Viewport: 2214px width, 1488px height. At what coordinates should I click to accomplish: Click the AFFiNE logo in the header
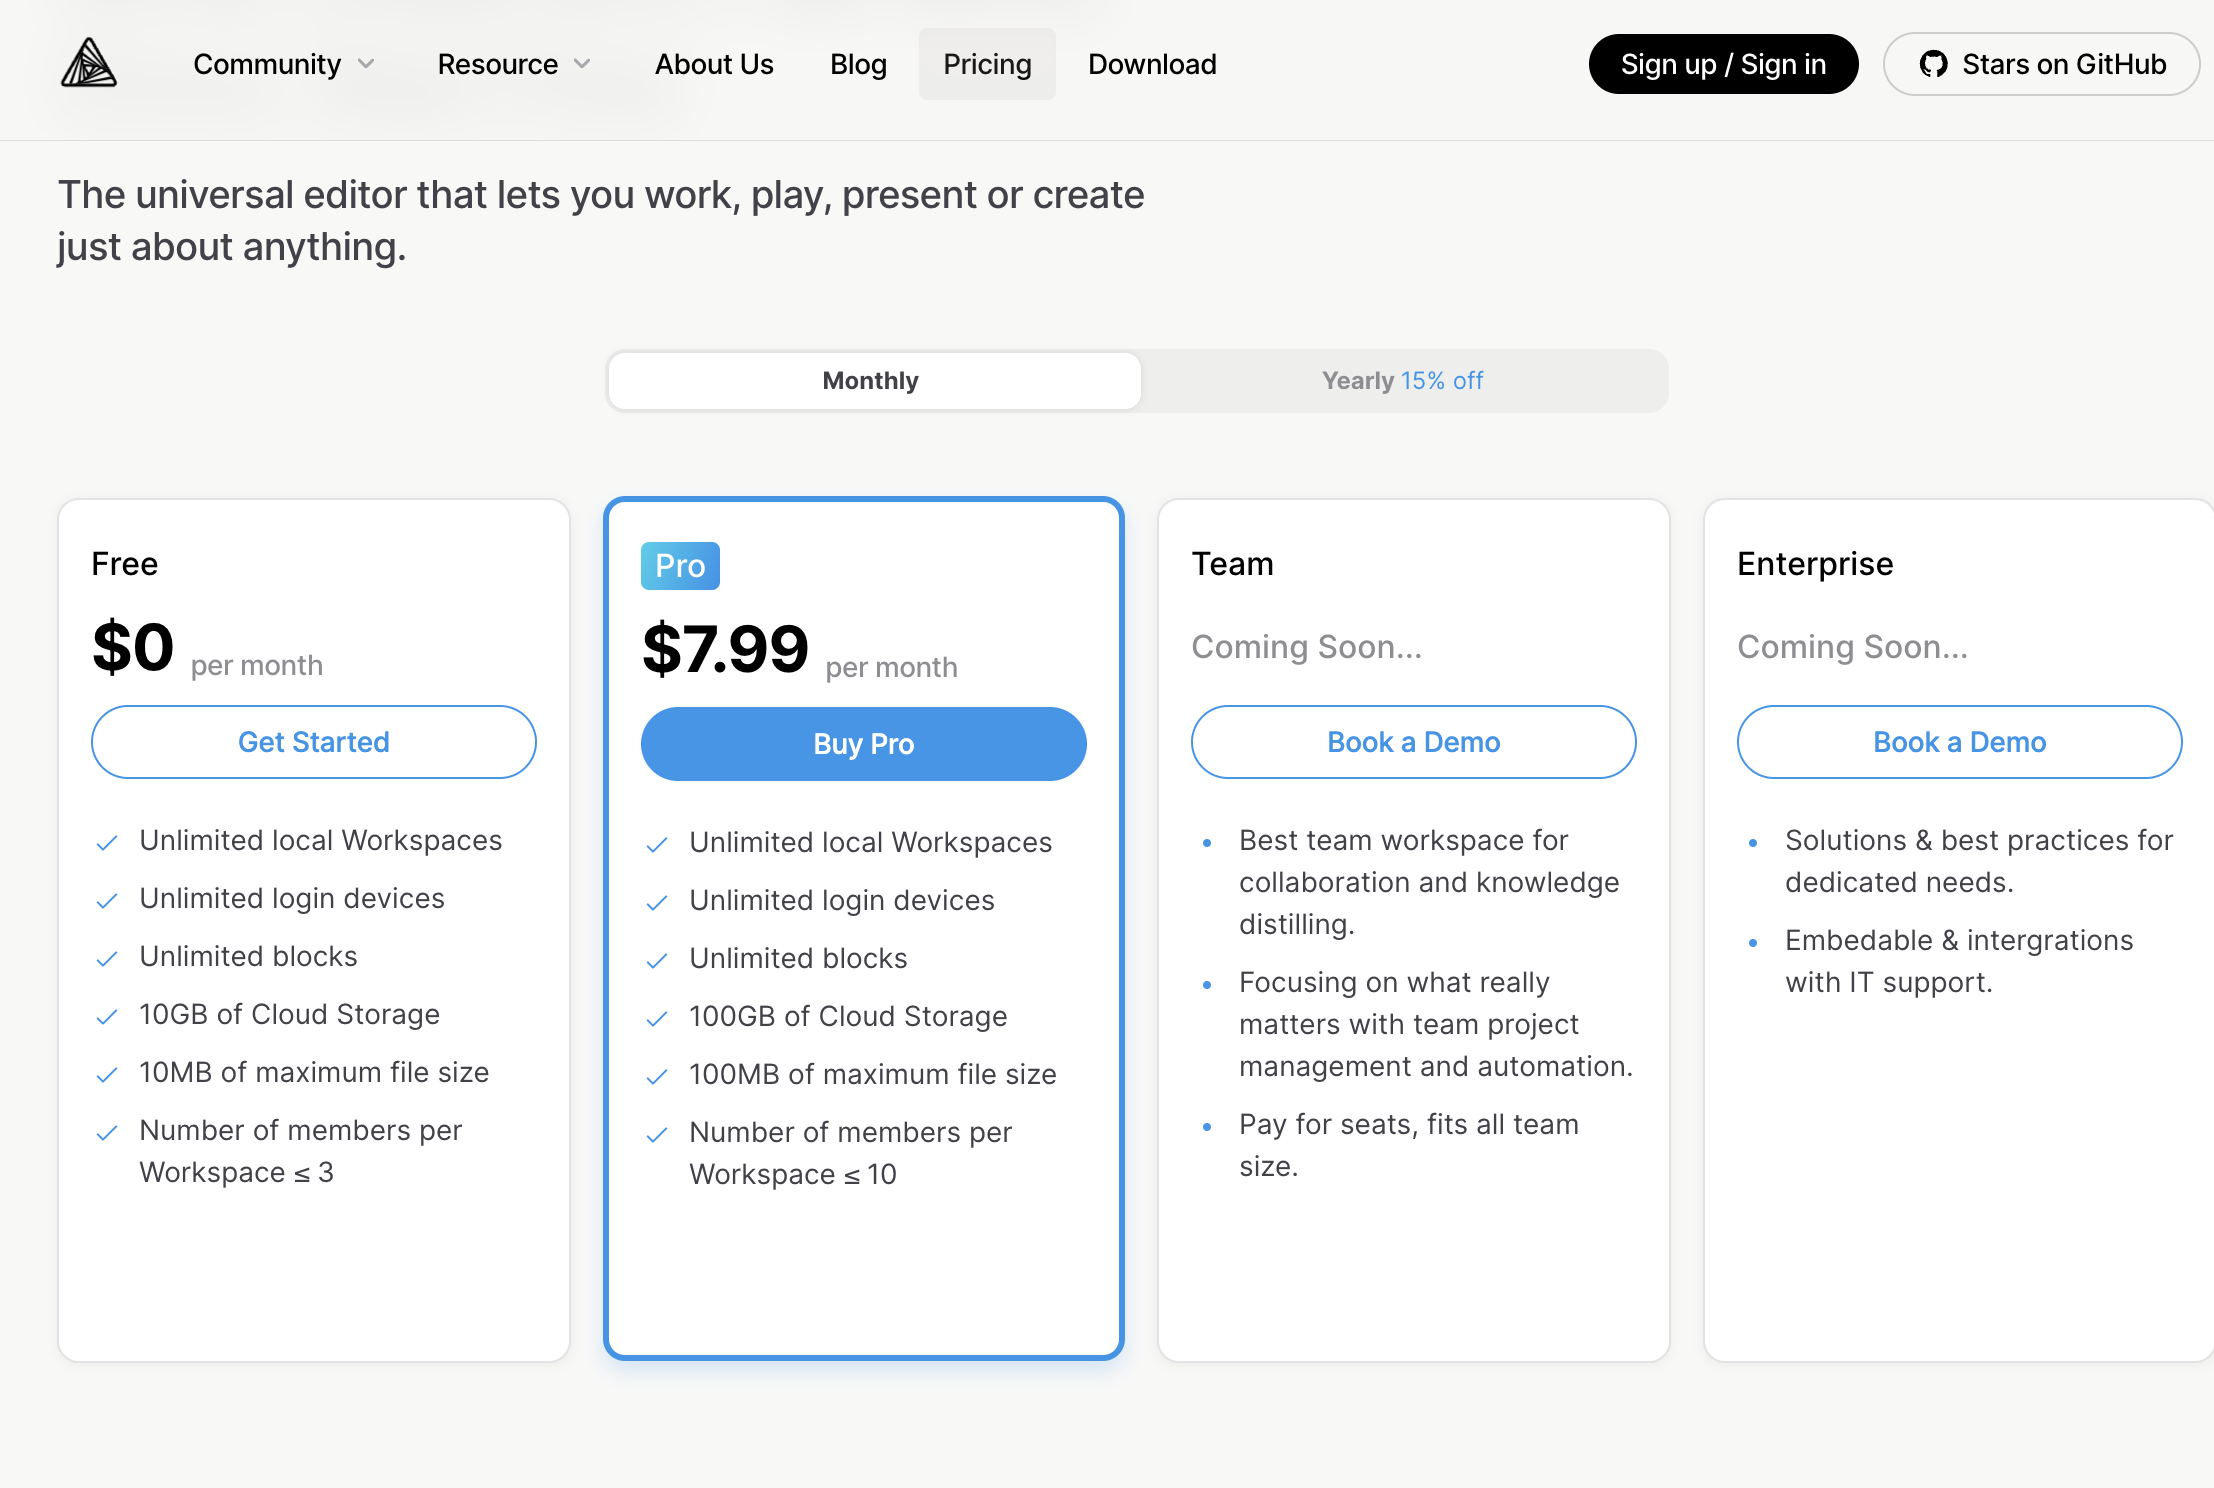click(88, 63)
